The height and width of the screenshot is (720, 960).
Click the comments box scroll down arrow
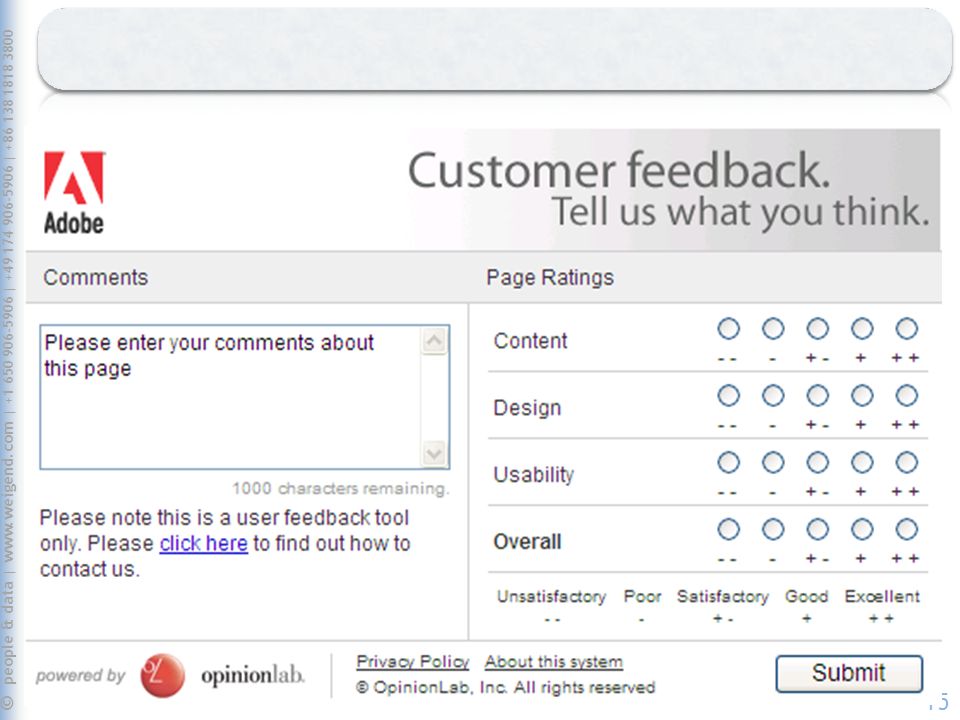[434, 454]
